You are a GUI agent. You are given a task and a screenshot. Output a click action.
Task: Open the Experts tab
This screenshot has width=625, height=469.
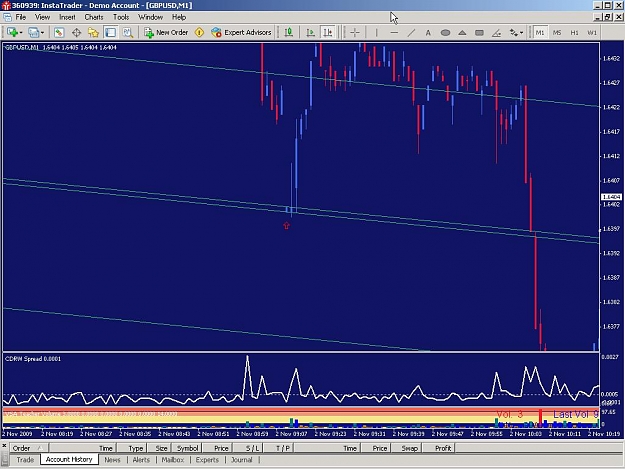(207, 460)
